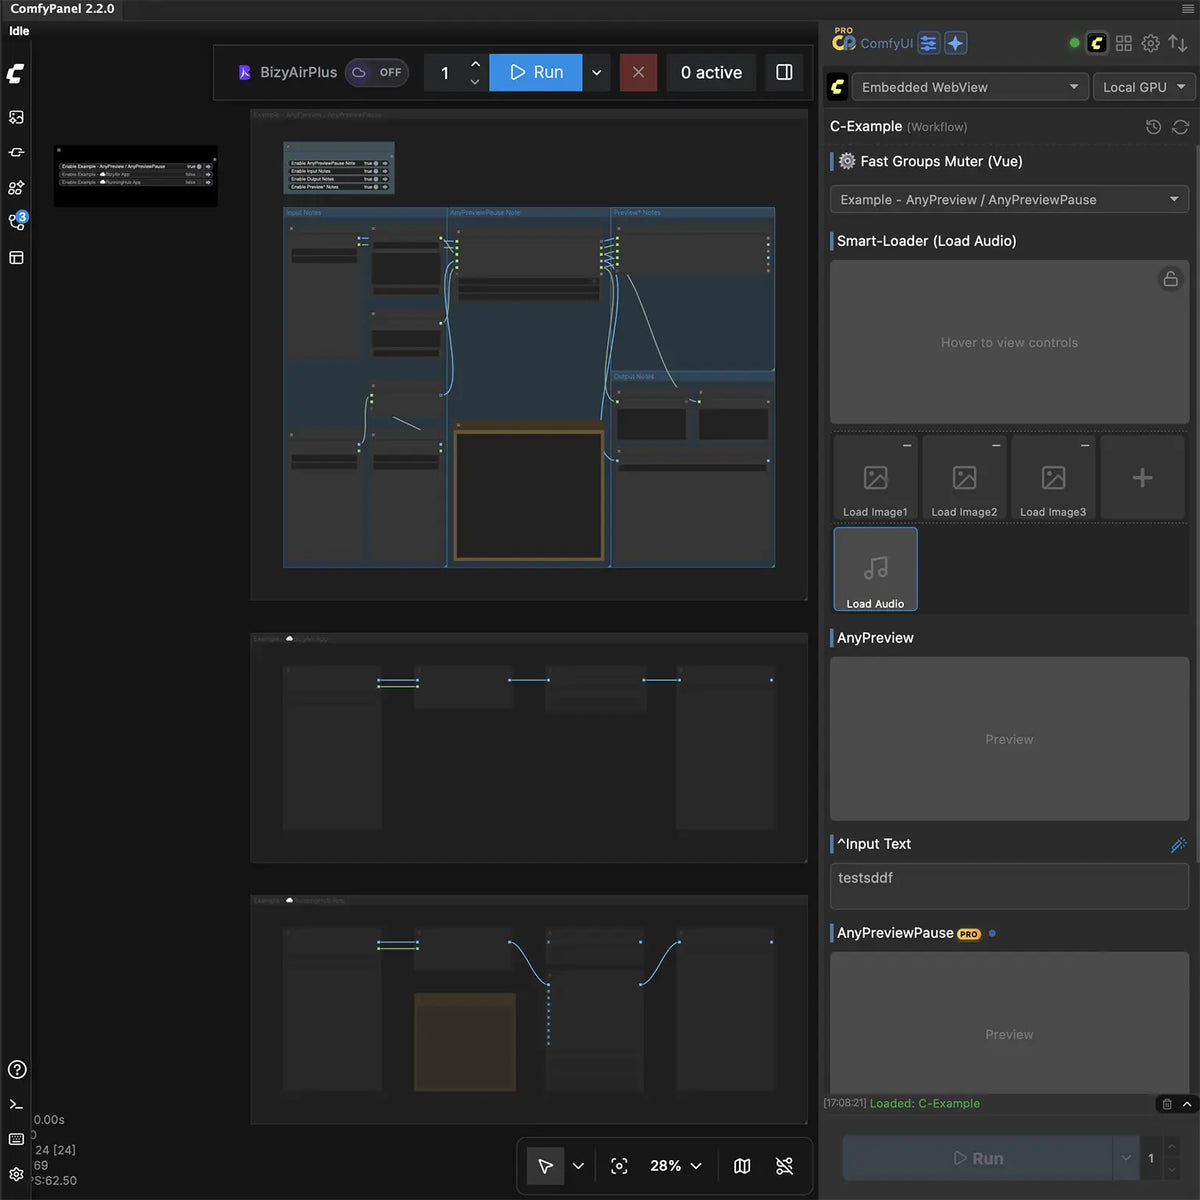Open the assets image icon in sidebar
Viewport: 1200px width, 1200px height.
coord(16,117)
